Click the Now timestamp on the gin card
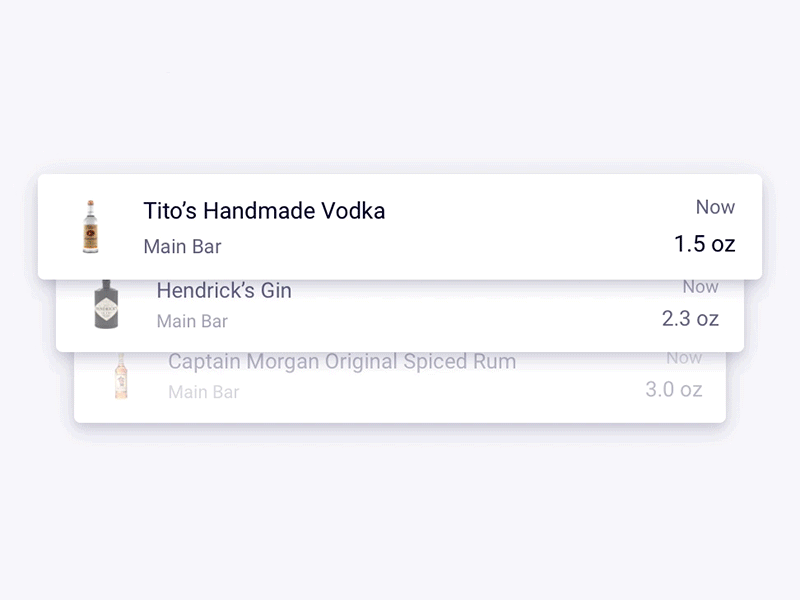 point(700,287)
